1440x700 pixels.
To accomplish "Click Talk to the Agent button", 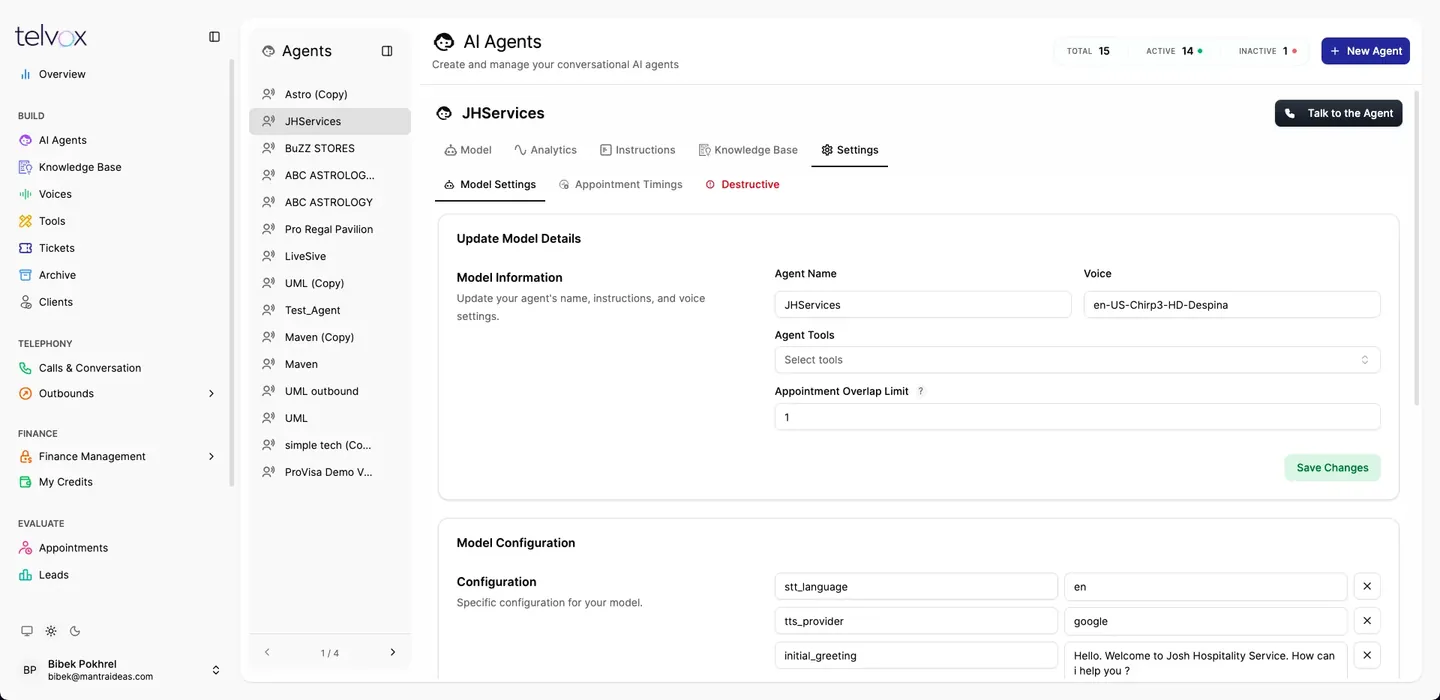I will coord(1338,113).
